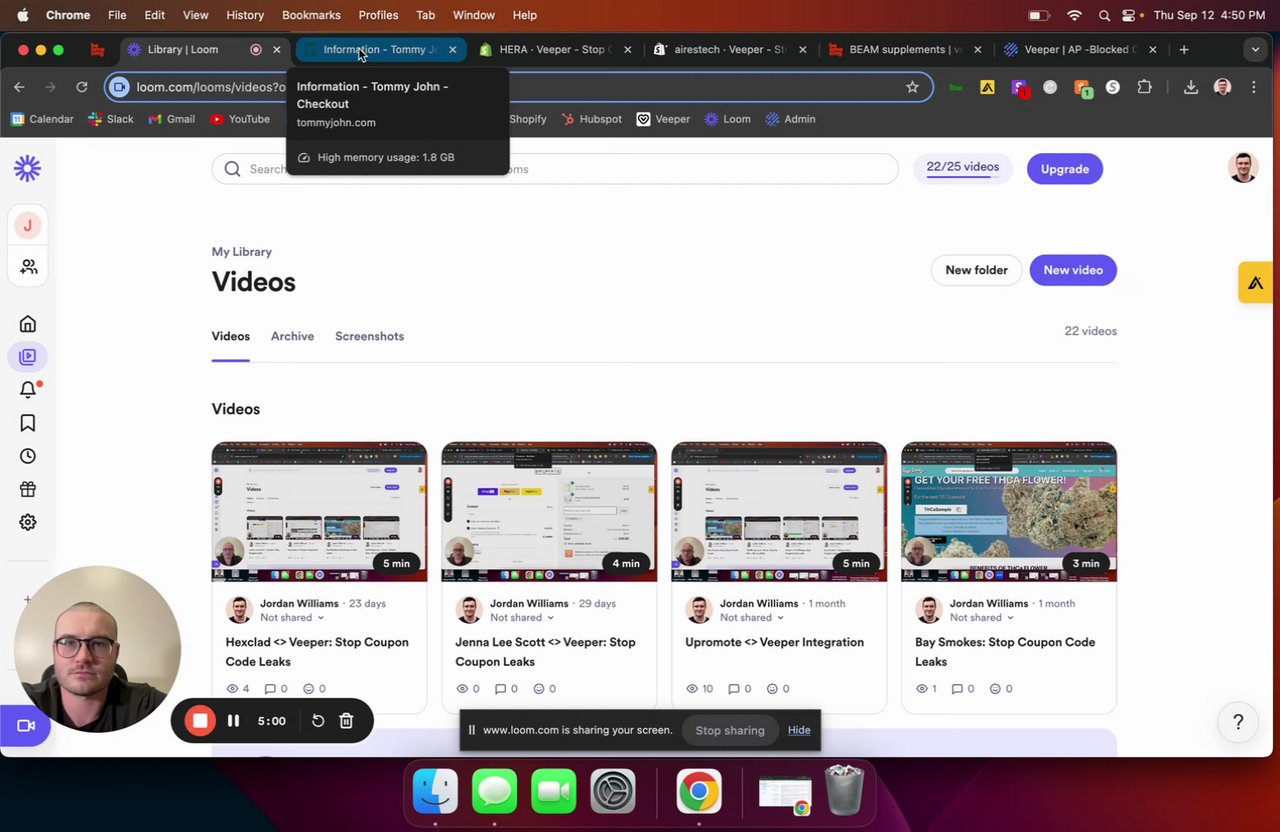Open the Slack bookmark
Viewport: 1280px width, 832px height.
pyautogui.click(x=111, y=119)
